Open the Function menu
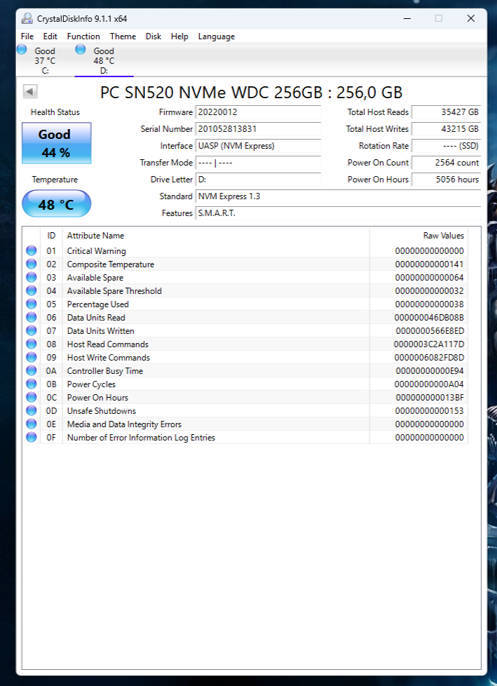 pos(83,36)
